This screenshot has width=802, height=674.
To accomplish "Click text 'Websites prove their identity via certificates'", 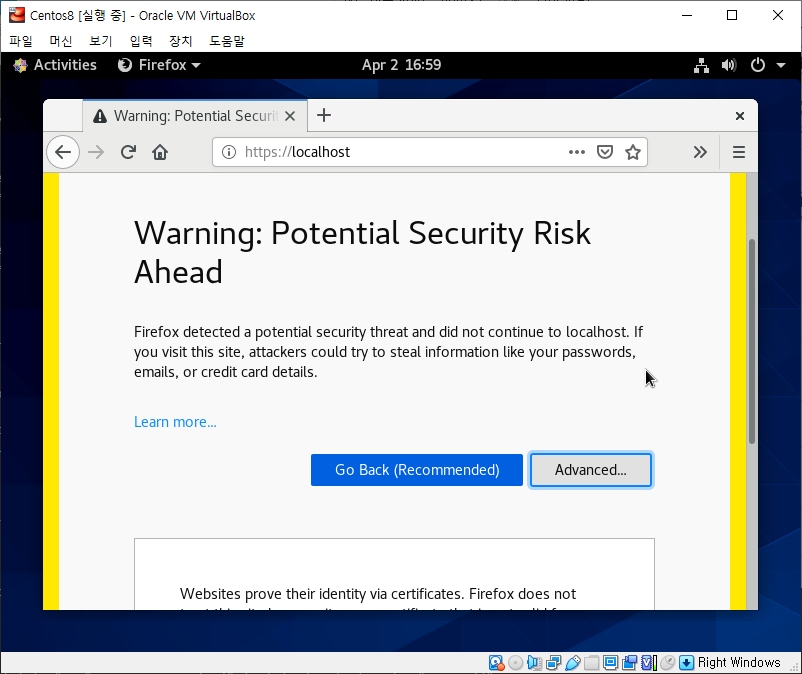I will 321,594.
